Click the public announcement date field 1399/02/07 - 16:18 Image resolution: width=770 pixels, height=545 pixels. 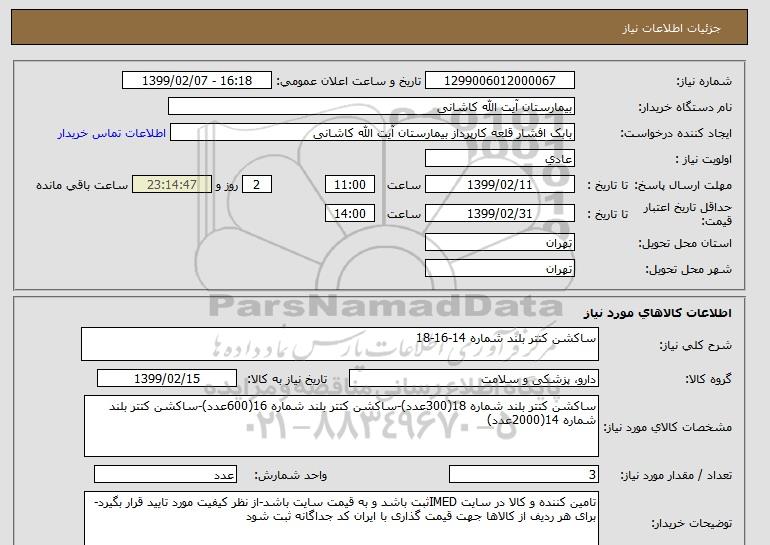[x=196, y=81]
